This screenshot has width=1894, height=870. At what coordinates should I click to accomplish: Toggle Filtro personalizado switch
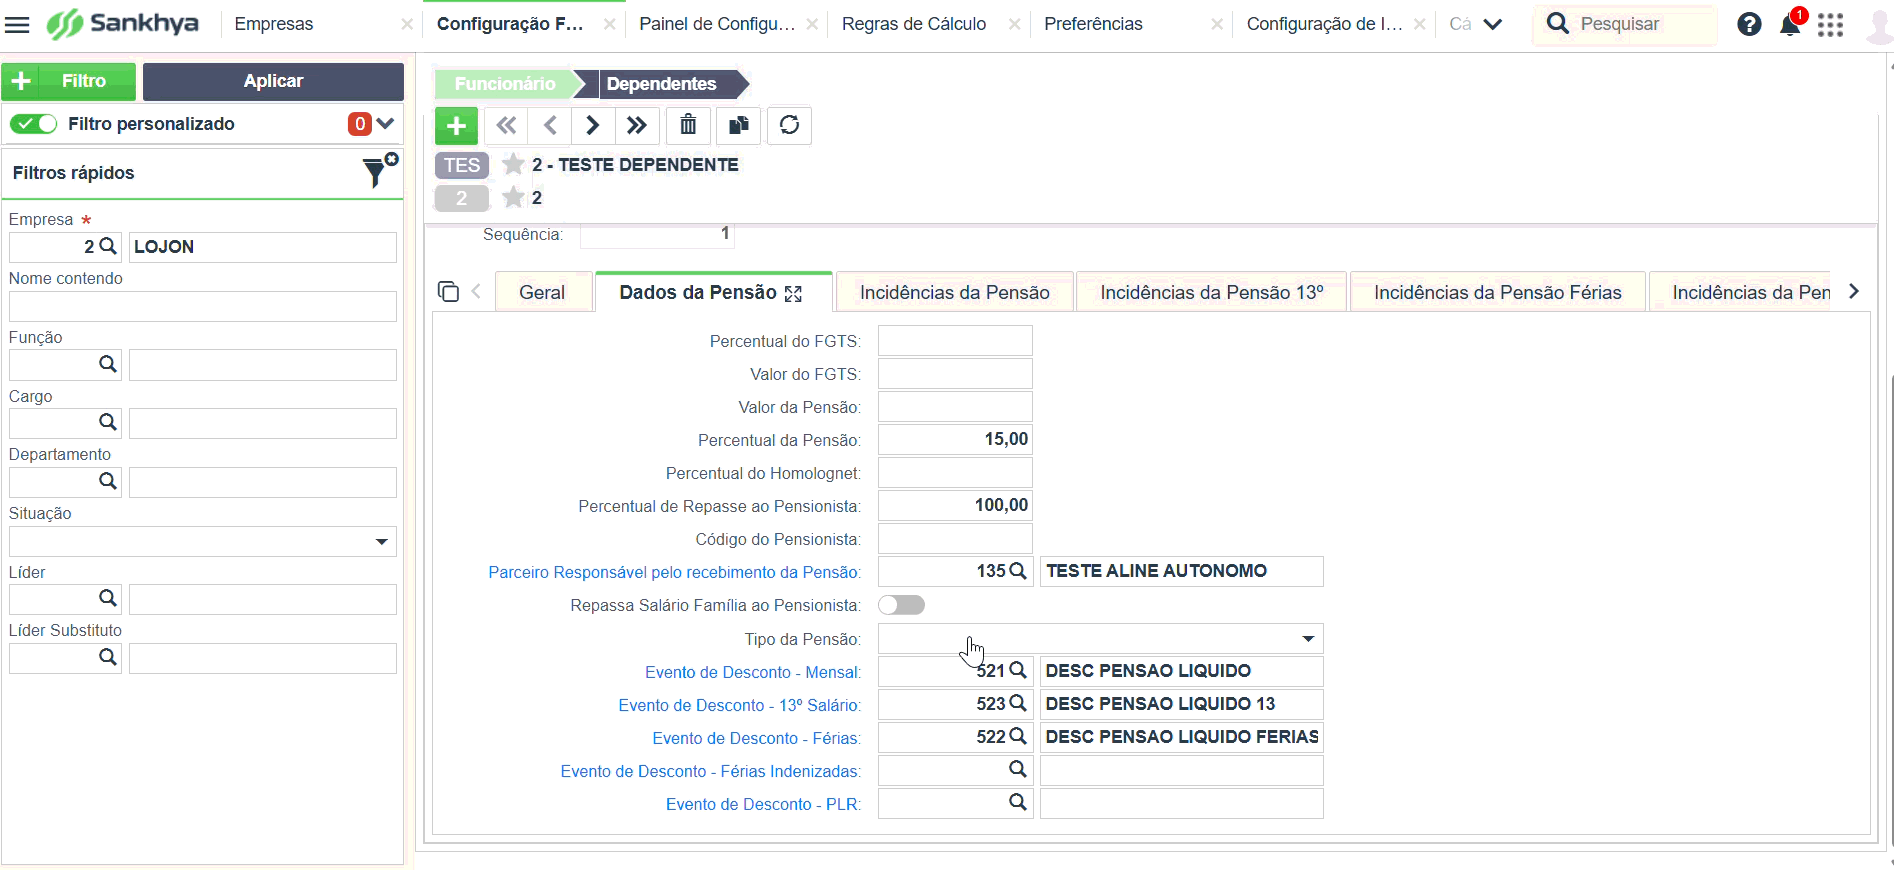tap(34, 124)
